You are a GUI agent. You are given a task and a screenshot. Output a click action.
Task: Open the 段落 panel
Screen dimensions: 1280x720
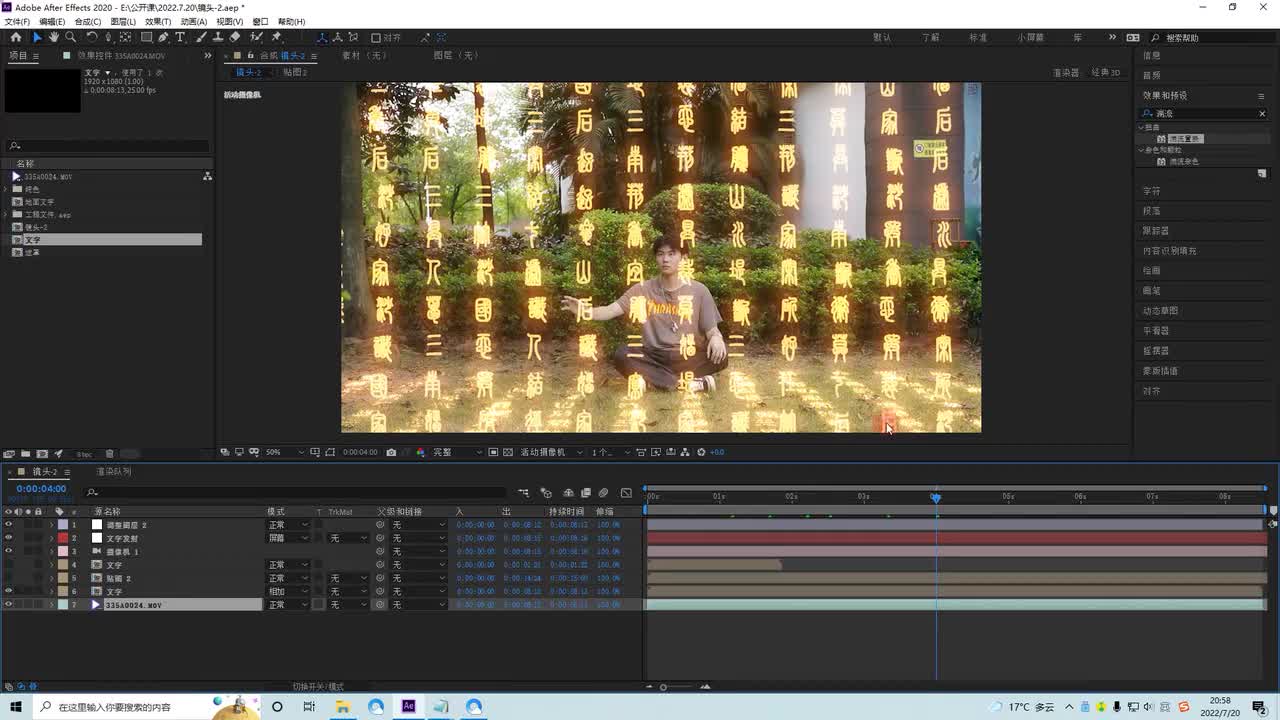[x=1152, y=211]
